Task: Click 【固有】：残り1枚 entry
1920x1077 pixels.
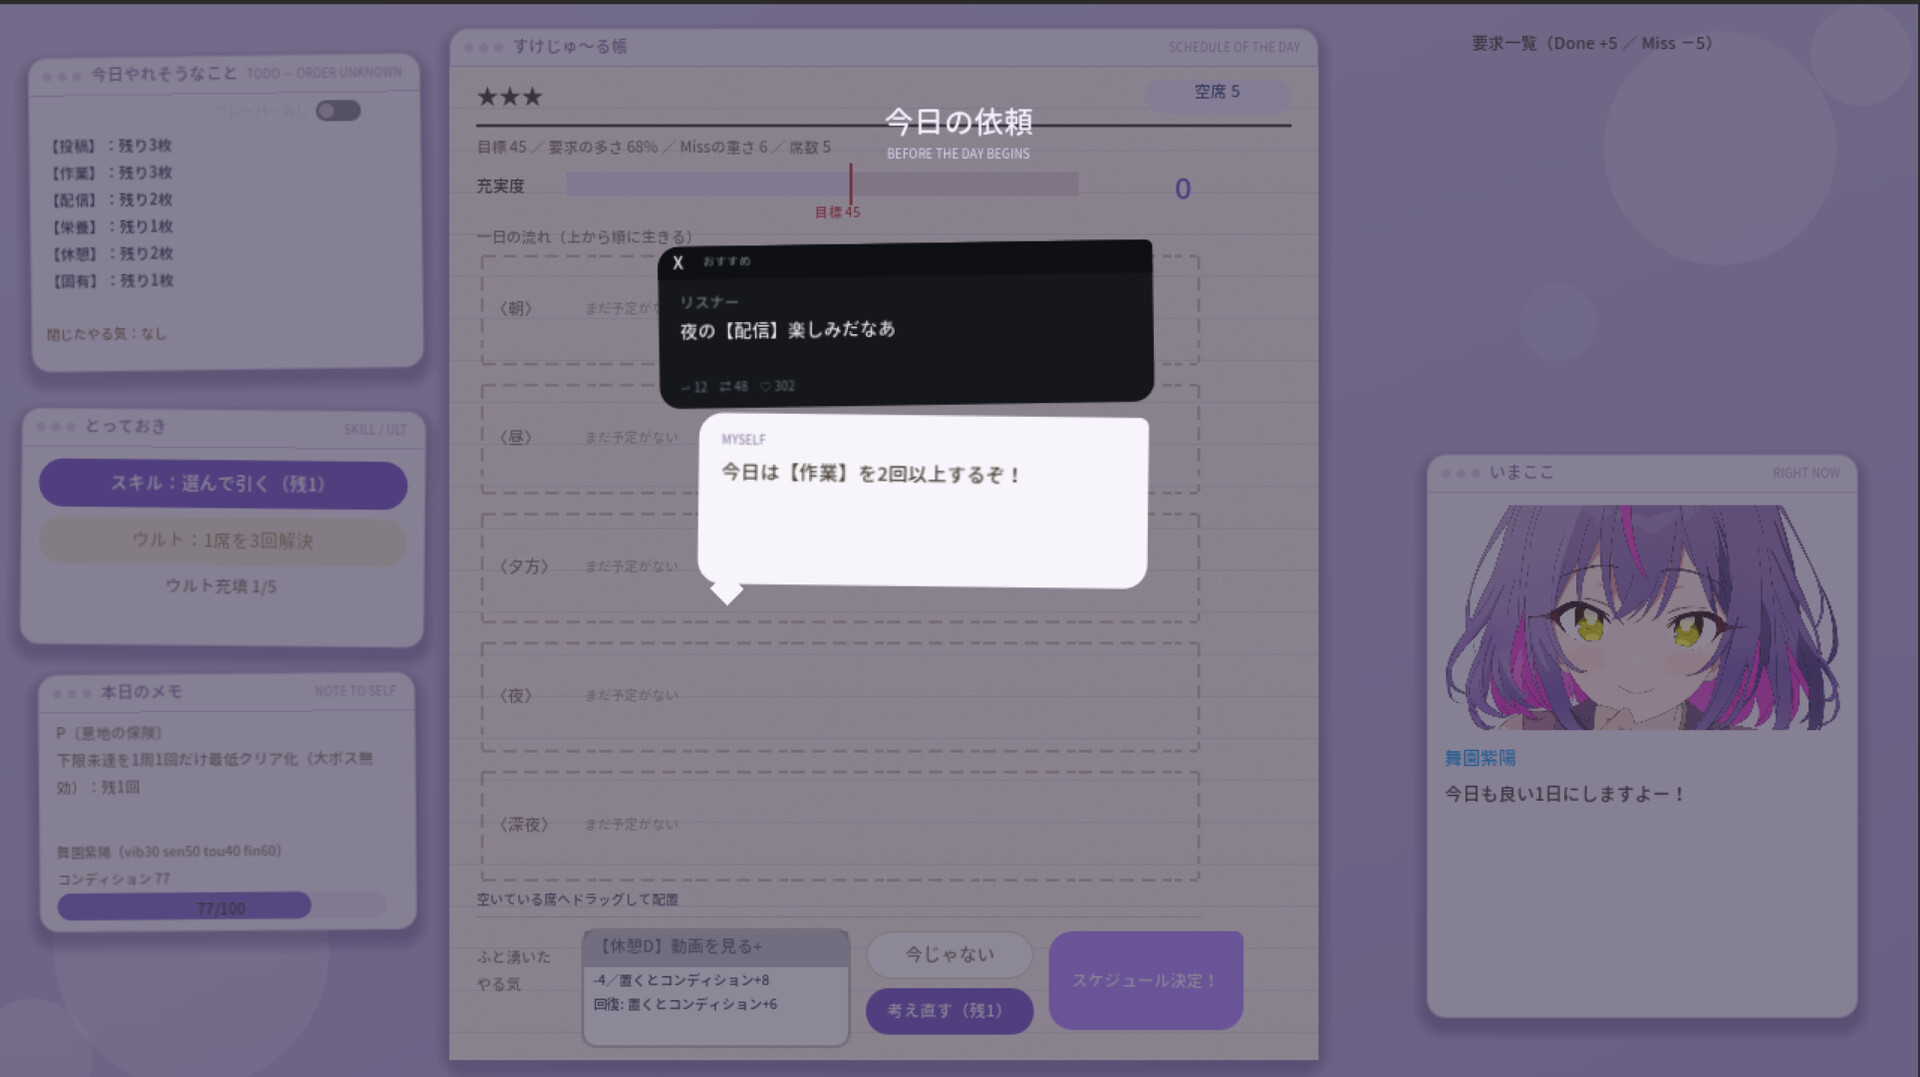Action: point(111,281)
